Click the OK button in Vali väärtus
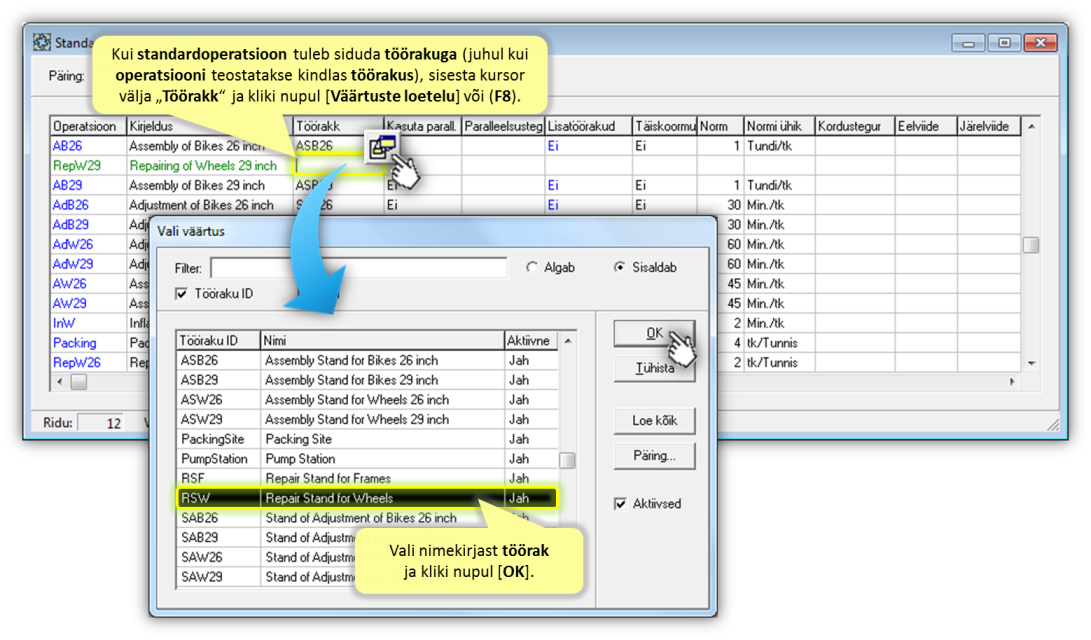1091x640 pixels. (x=654, y=333)
